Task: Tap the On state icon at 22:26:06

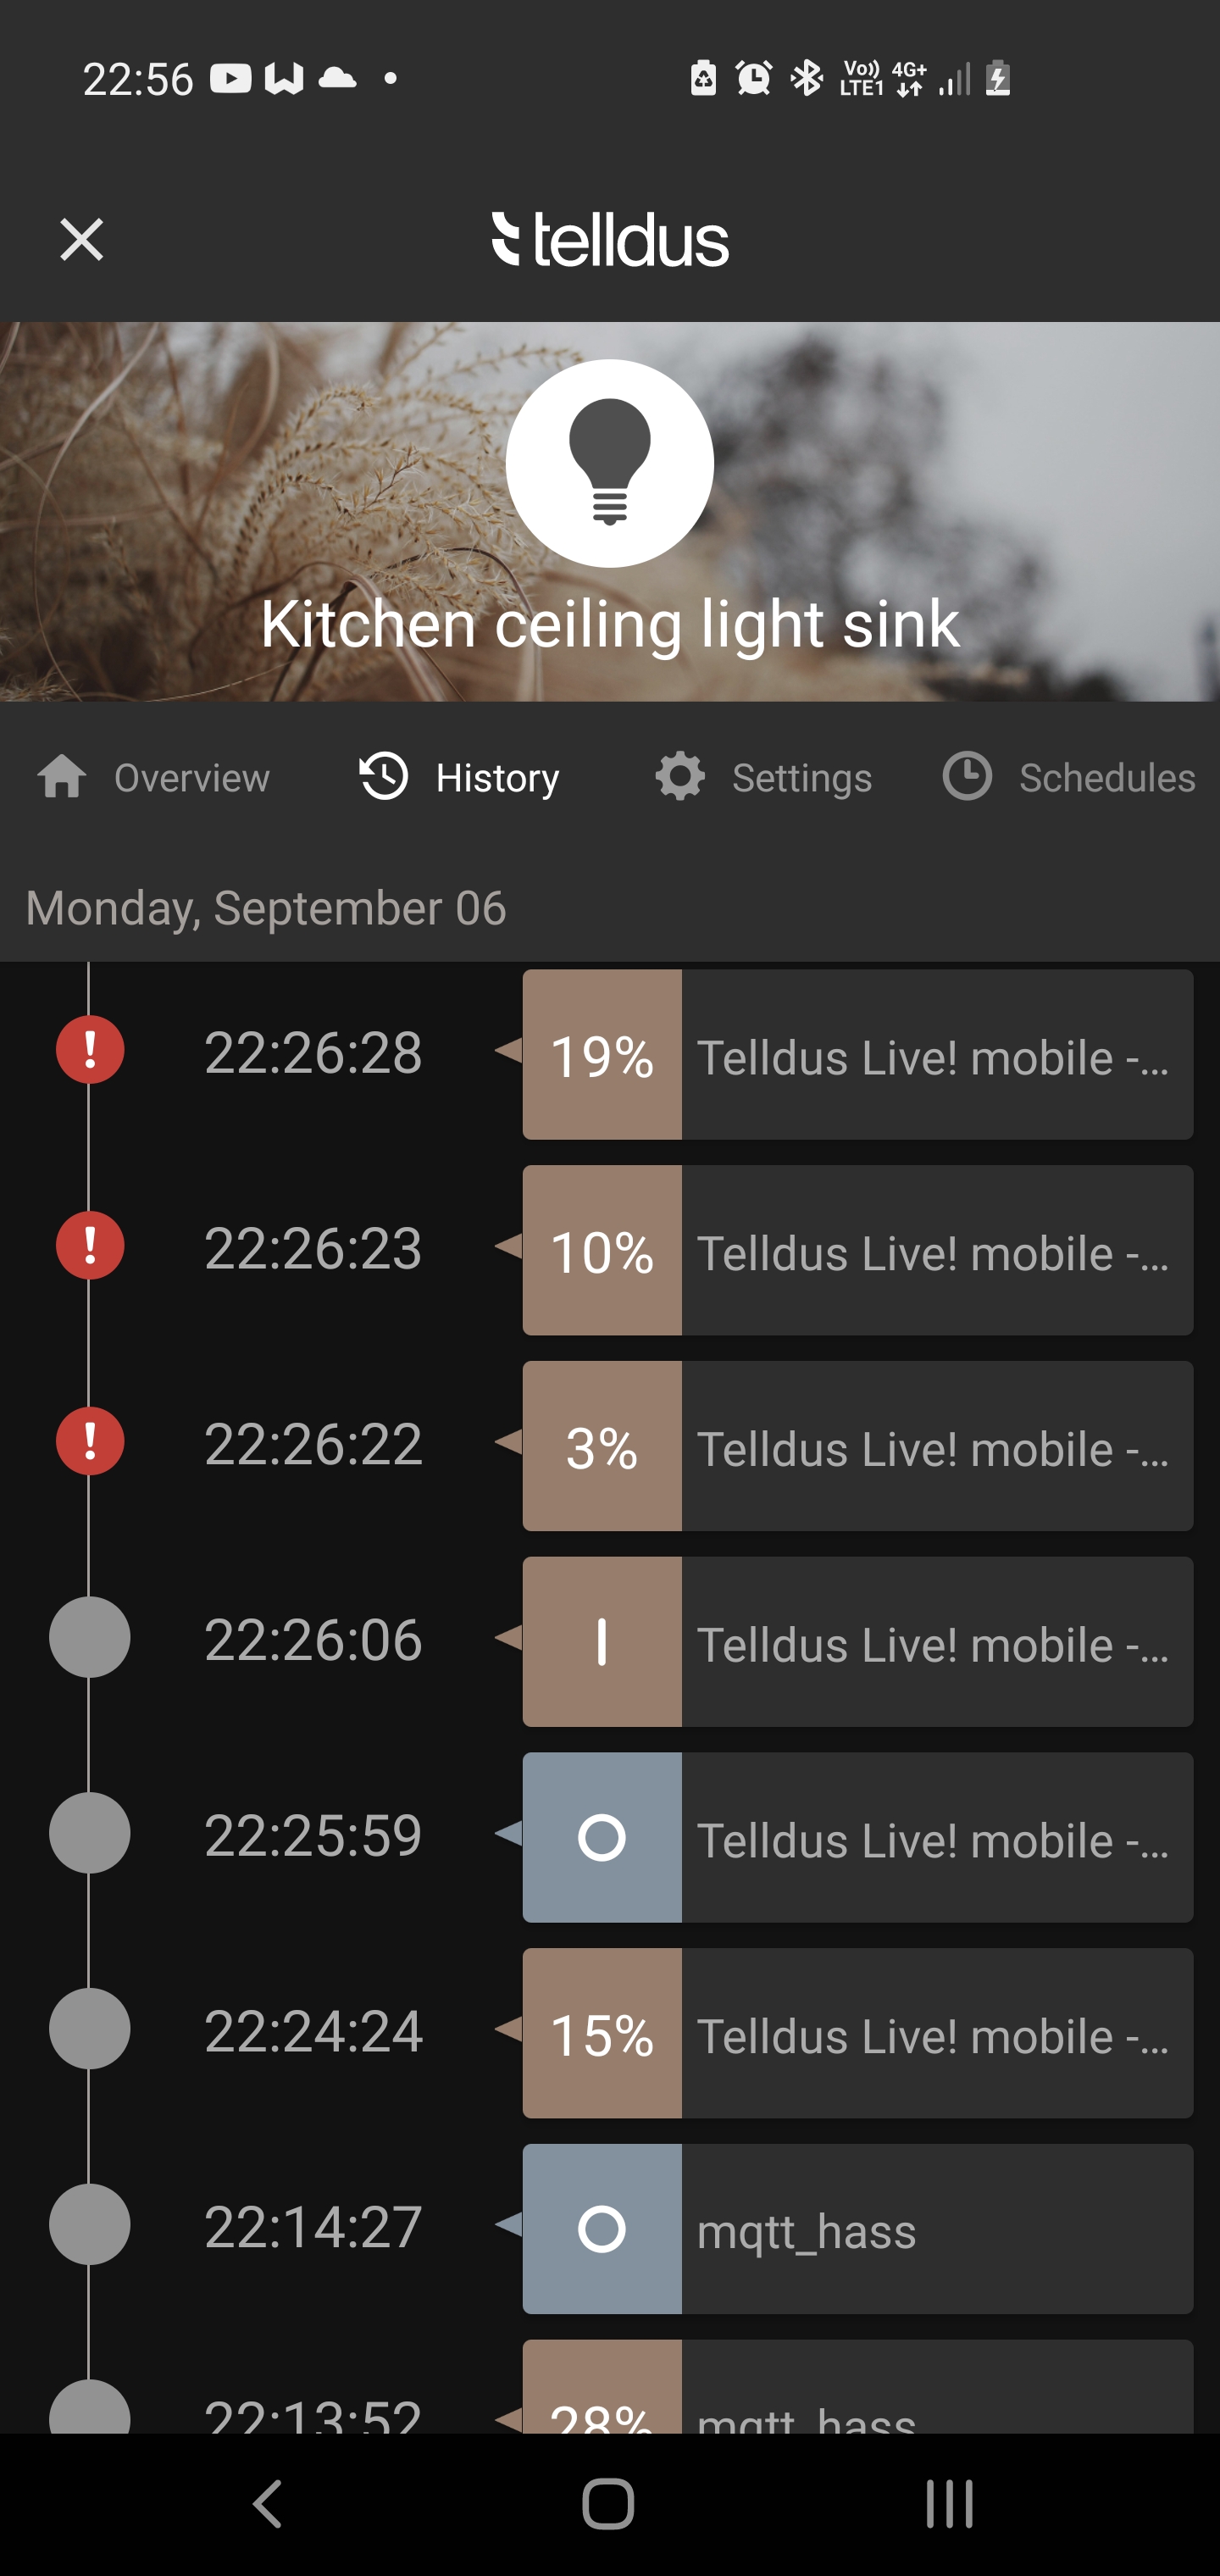Action: 602,1642
